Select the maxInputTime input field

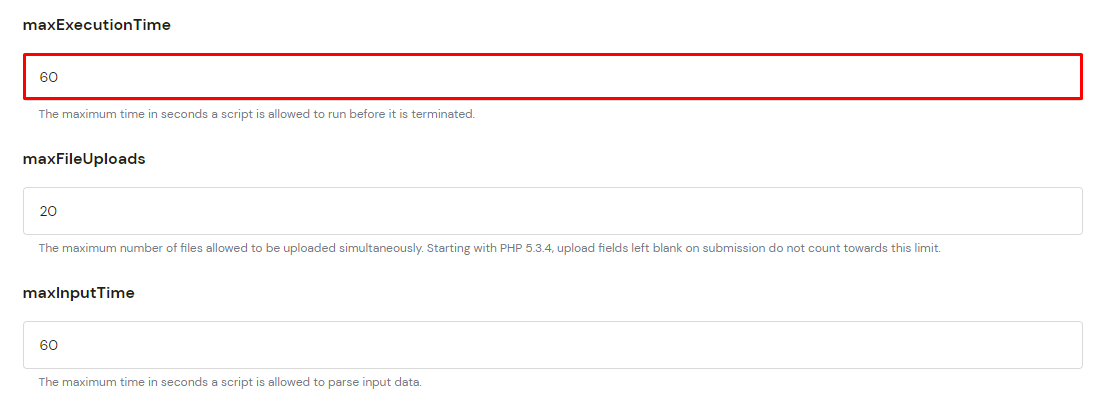coord(552,345)
